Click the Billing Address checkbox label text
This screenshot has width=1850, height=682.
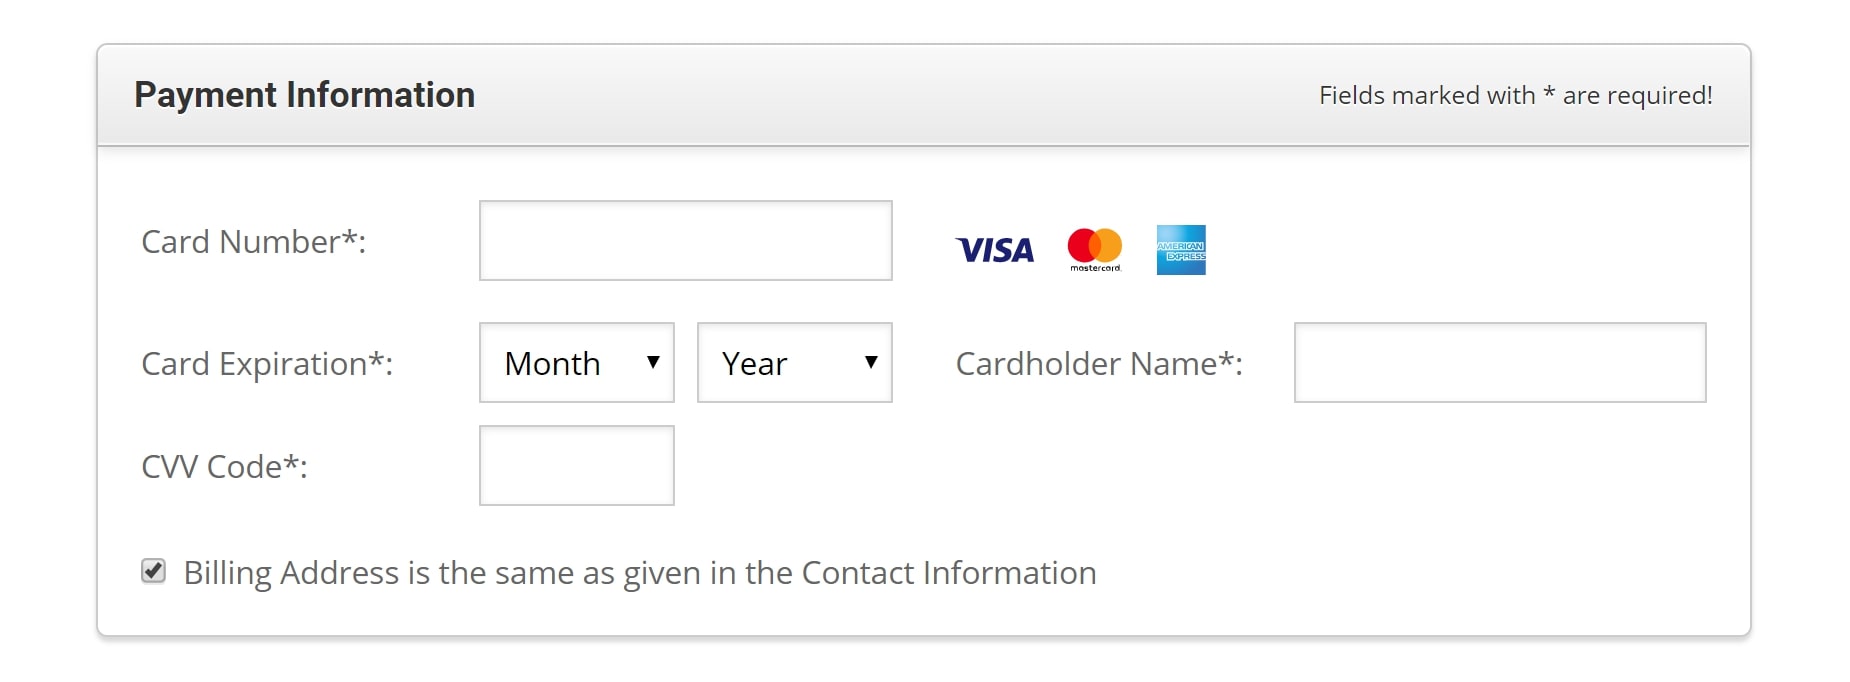[x=640, y=573]
